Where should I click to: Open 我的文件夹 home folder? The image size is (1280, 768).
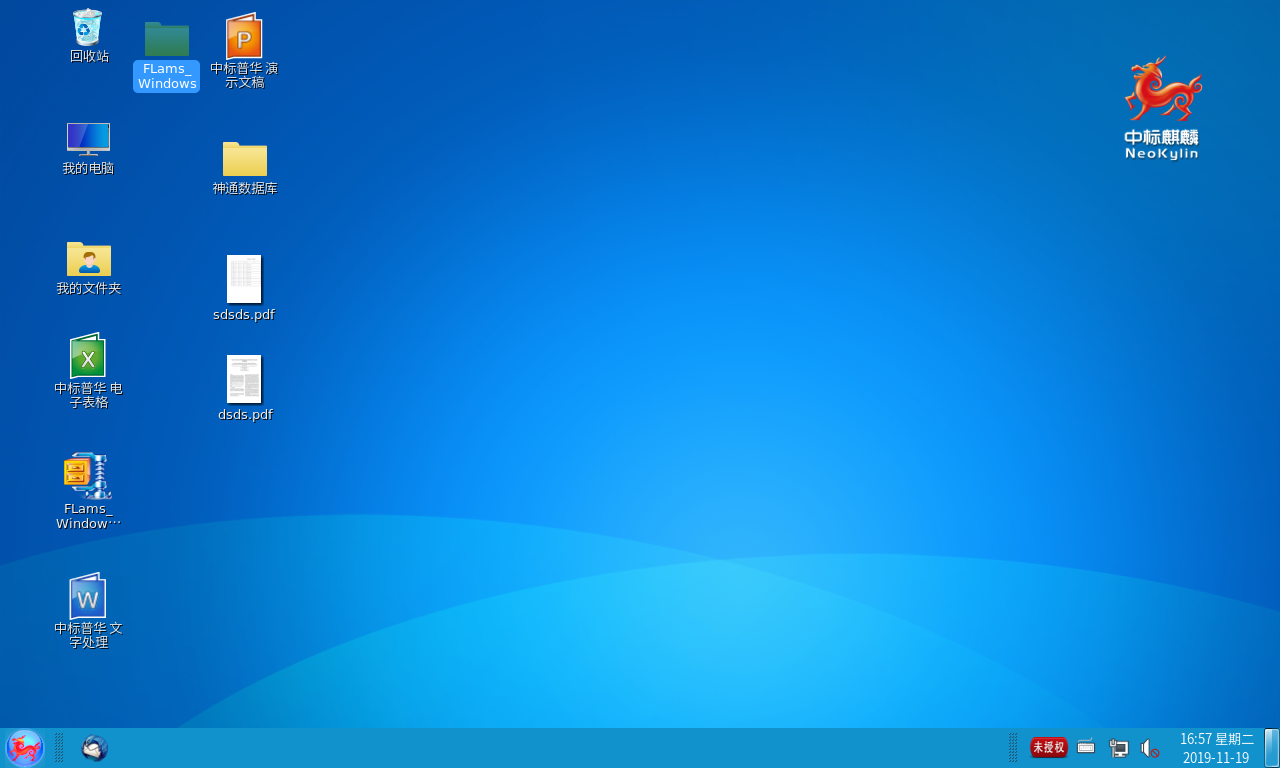click(88, 259)
